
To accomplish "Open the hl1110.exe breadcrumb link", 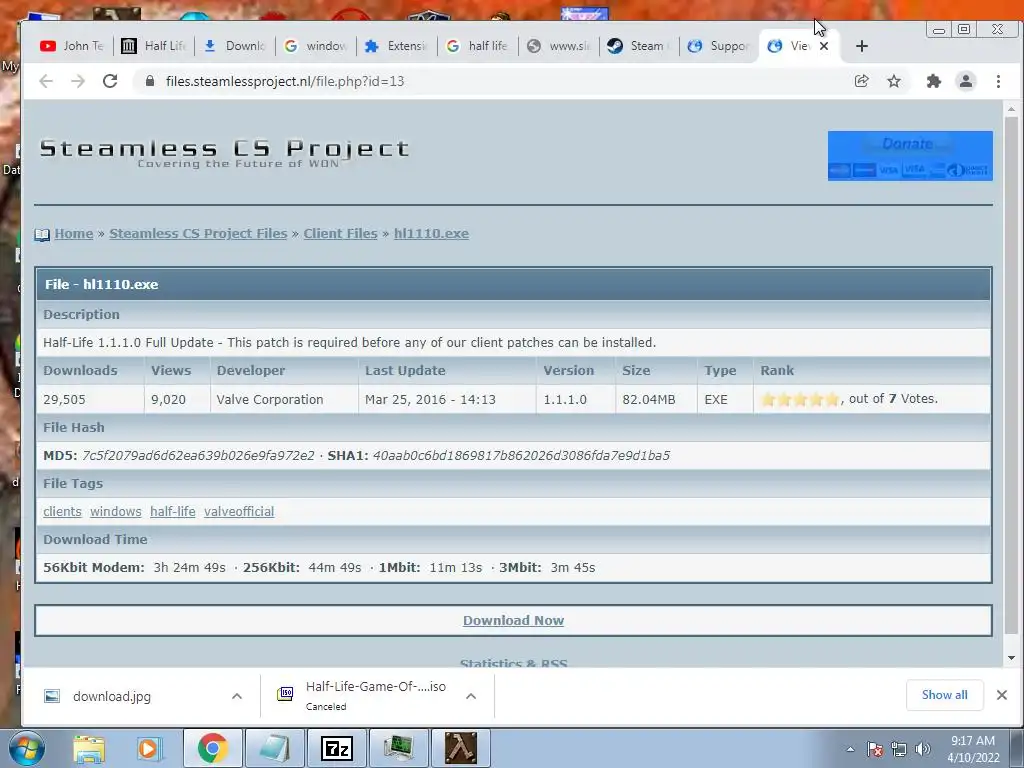I will tap(431, 234).
